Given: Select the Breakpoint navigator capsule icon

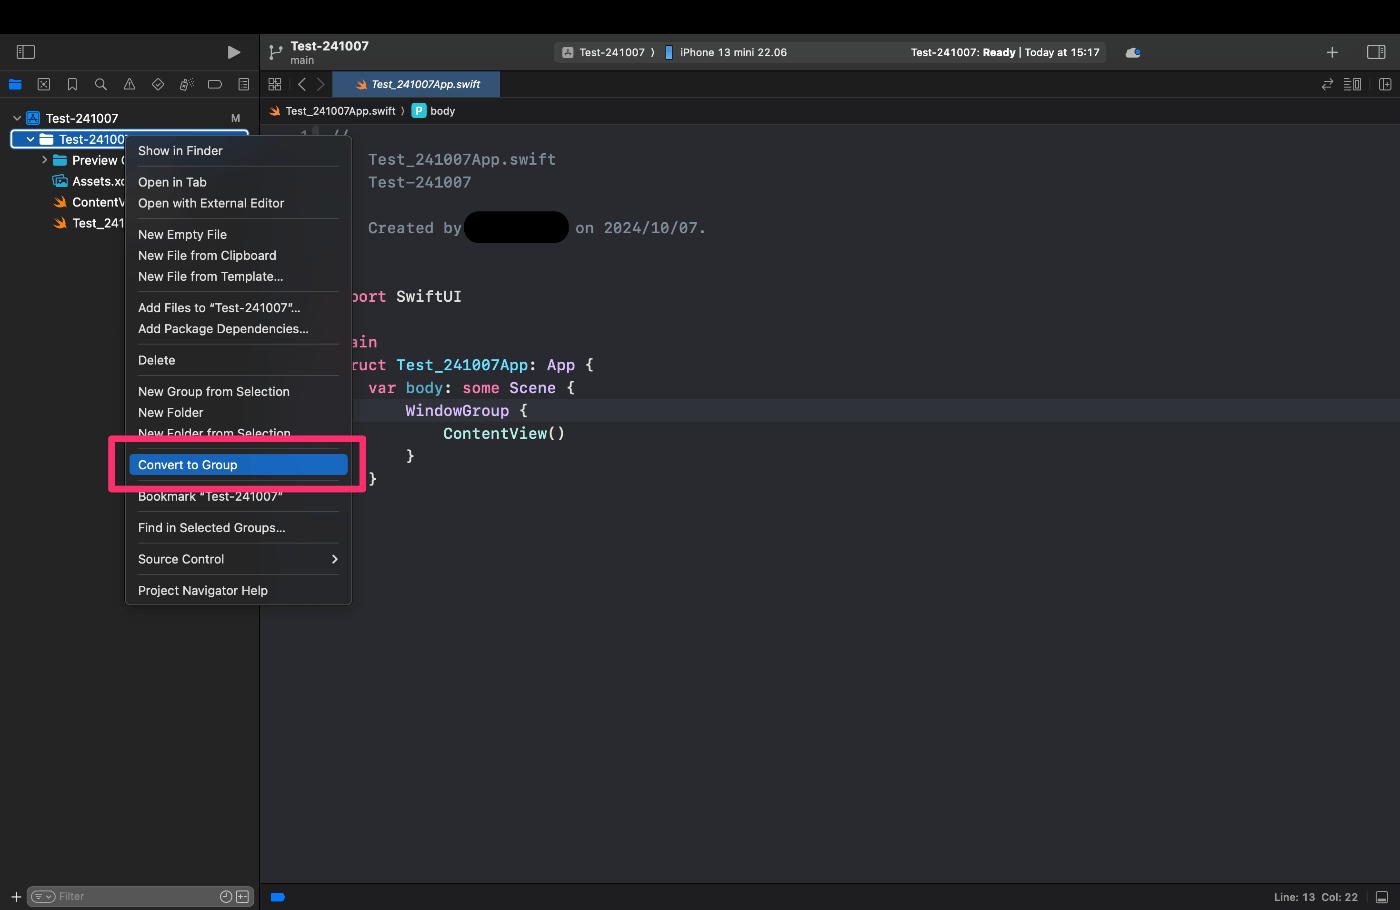Looking at the screenshot, I should (215, 84).
